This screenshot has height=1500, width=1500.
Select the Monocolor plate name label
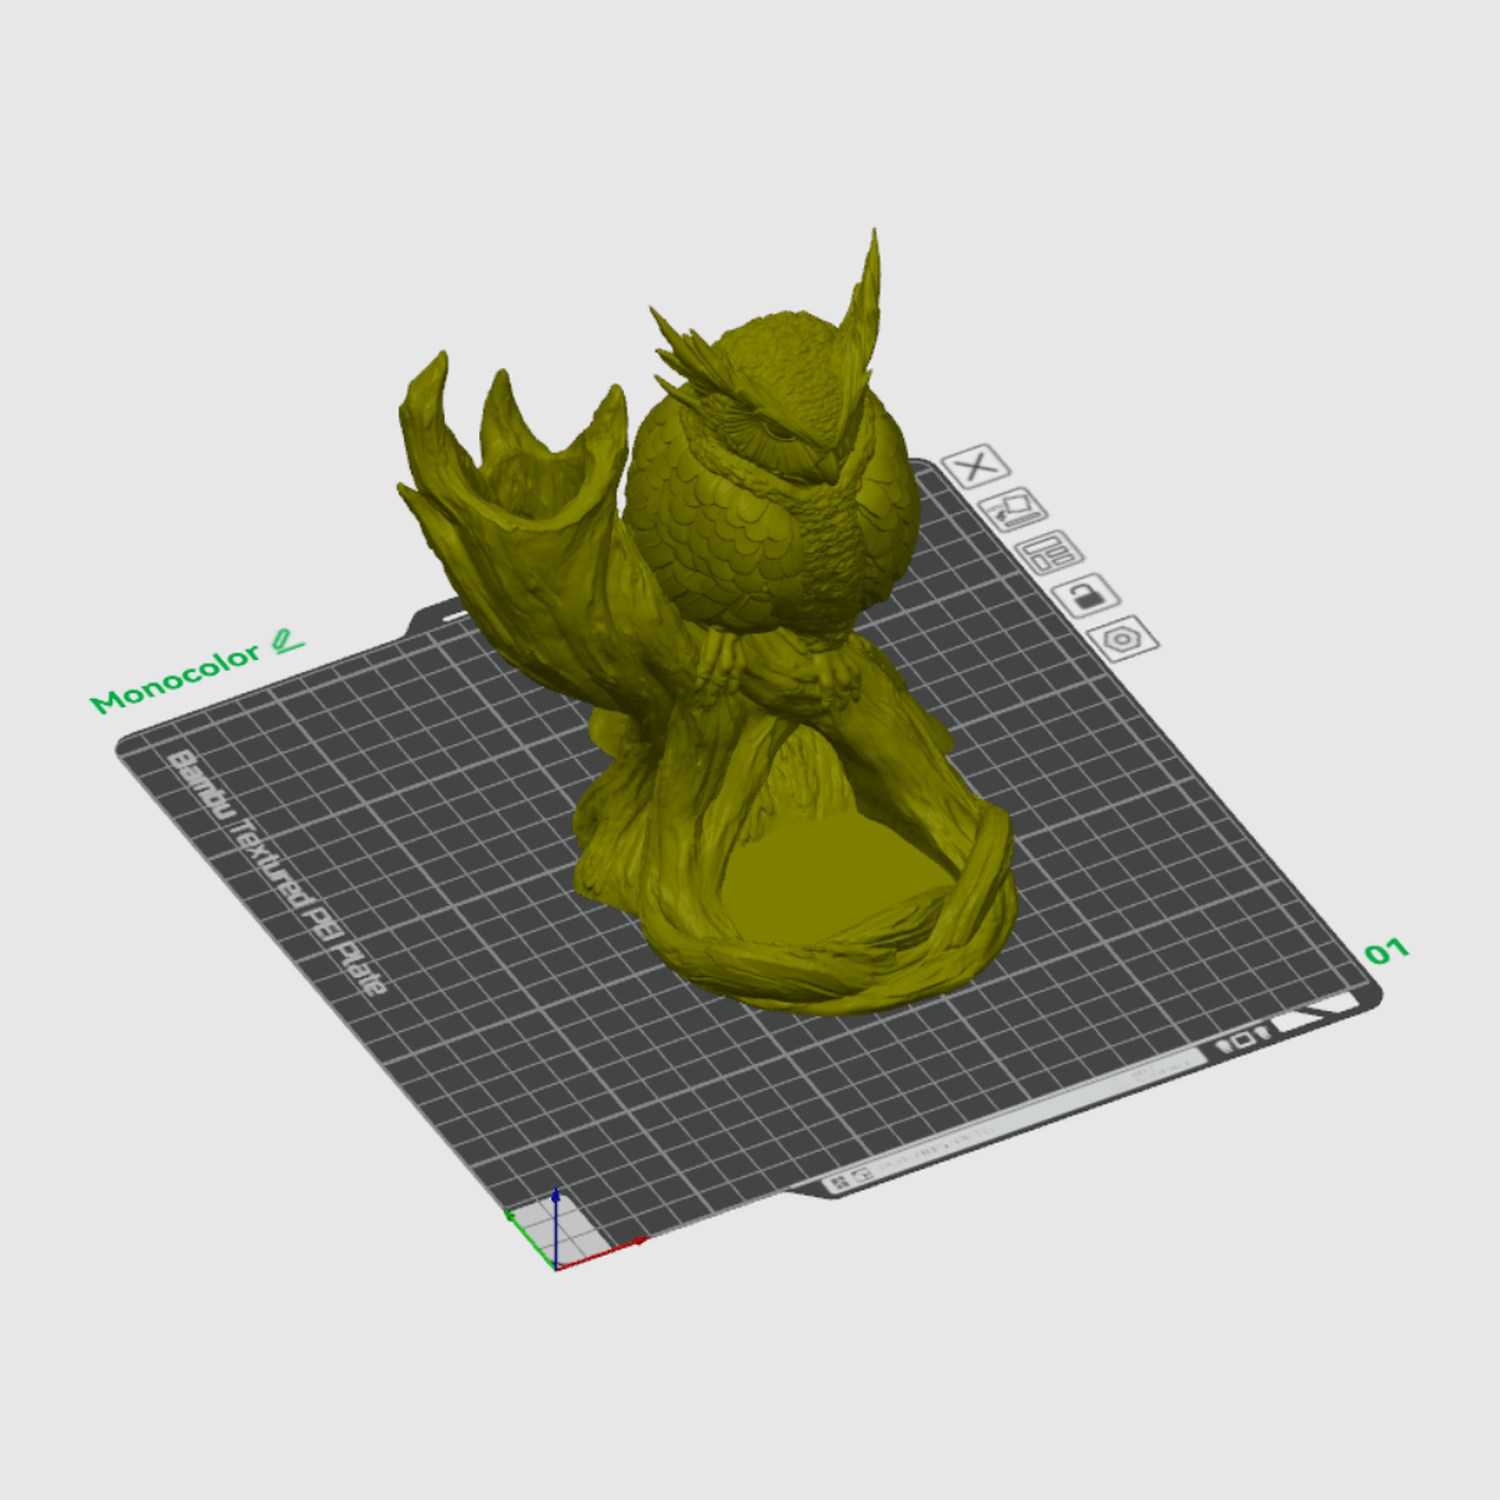[x=176, y=678]
